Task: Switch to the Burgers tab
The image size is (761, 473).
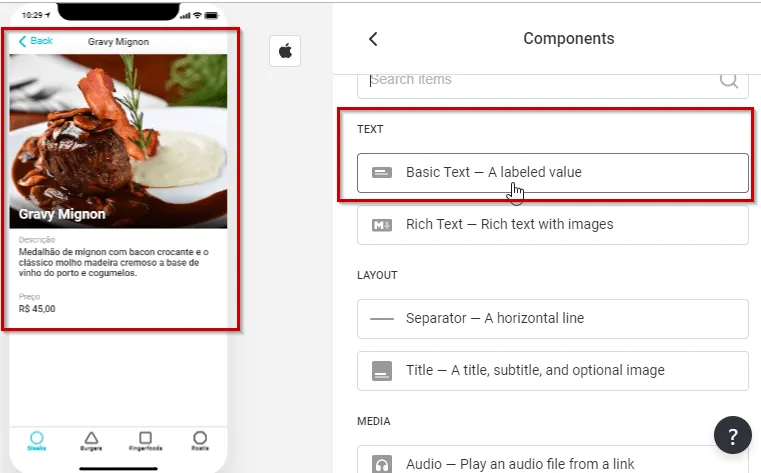Action: point(91,441)
